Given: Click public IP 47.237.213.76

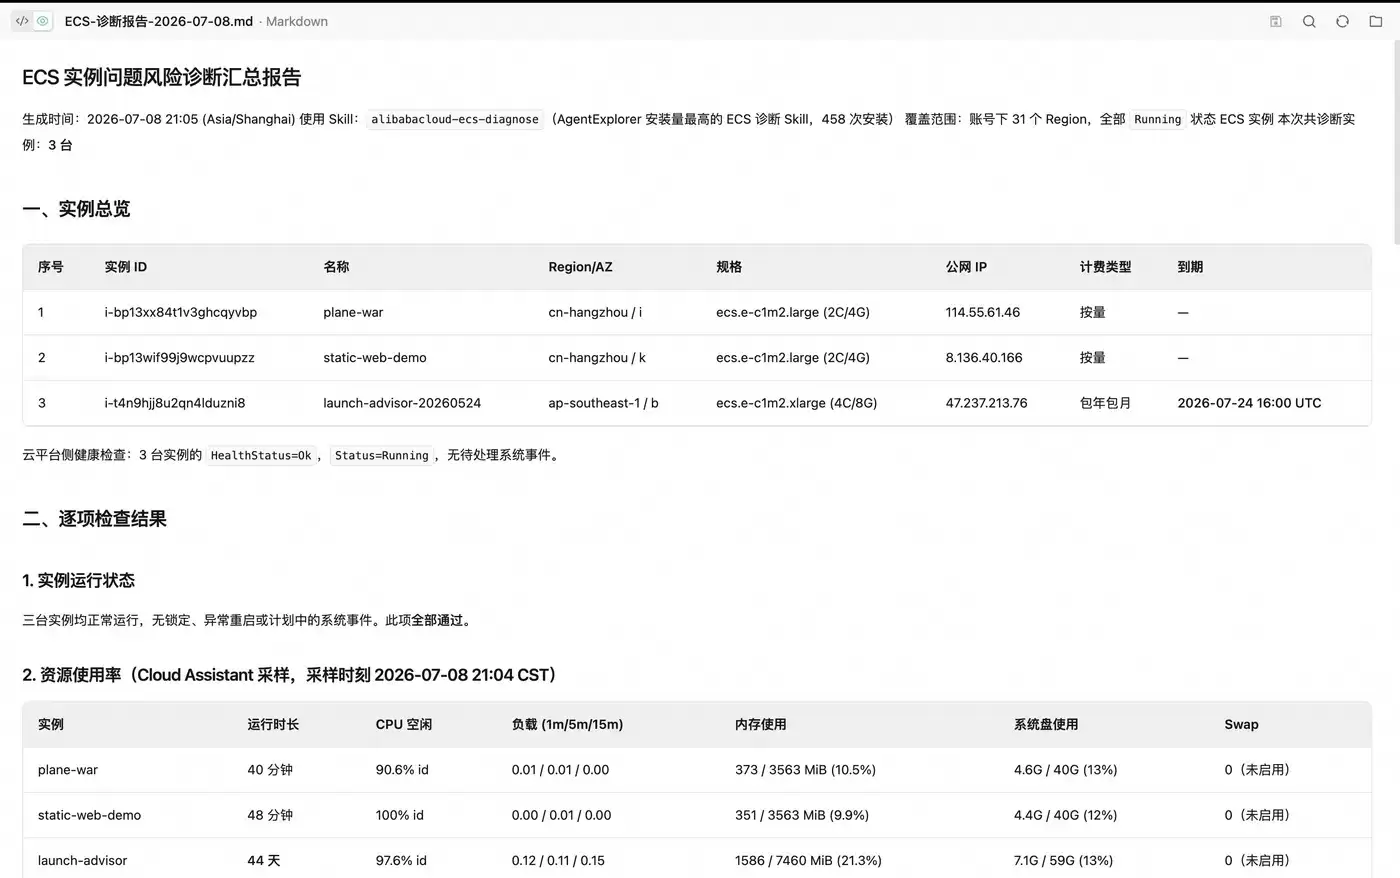Looking at the screenshot, I should [x=986, y=403].
